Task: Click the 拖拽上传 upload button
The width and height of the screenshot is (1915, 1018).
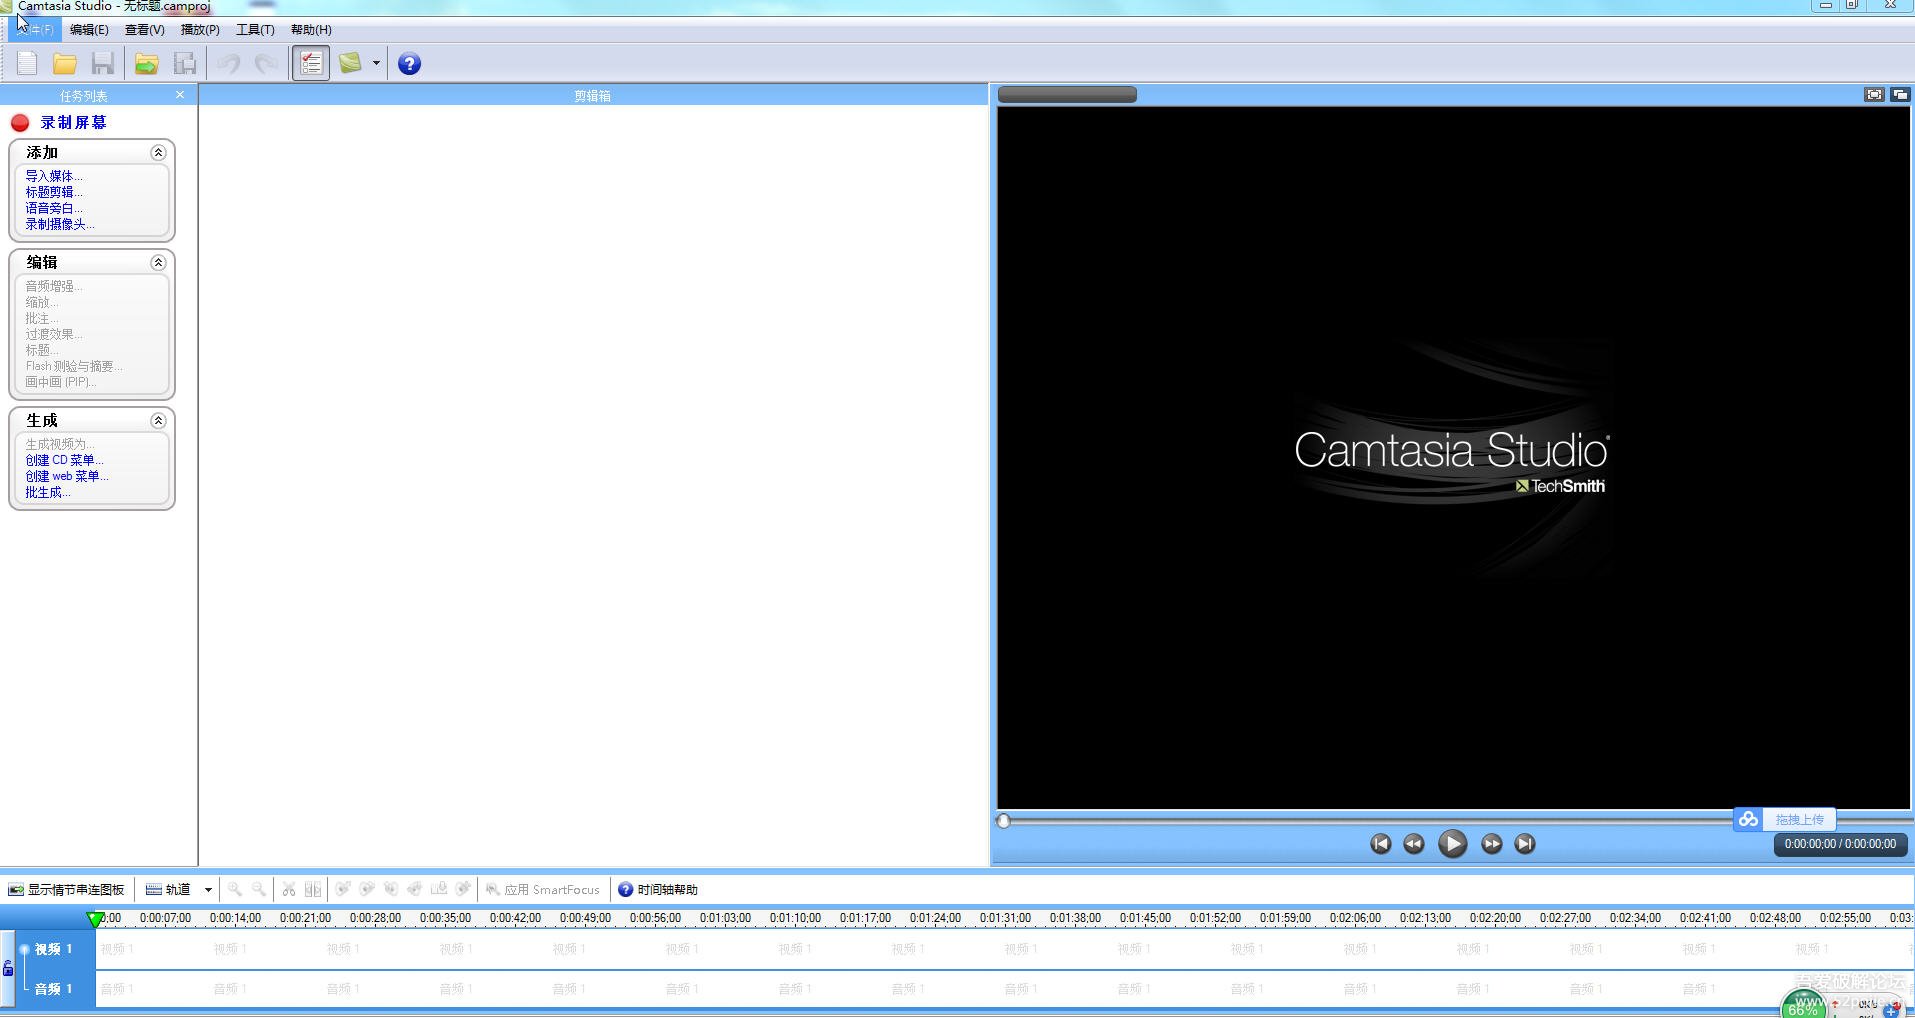Action: pyautogui.click(x=1799, y=819)
